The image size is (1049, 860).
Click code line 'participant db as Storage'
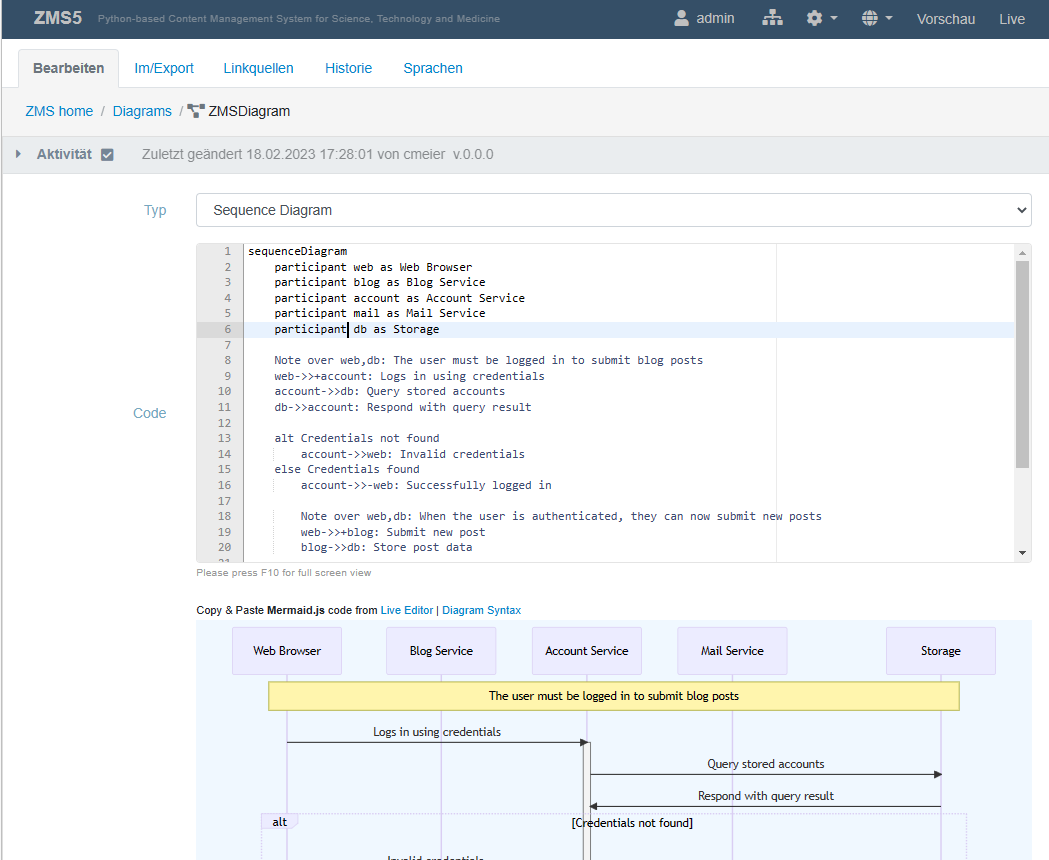357,329
